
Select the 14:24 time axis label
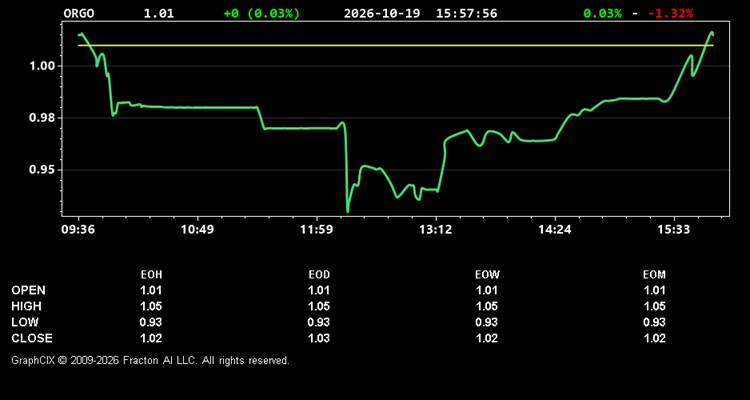click(555, 230)
